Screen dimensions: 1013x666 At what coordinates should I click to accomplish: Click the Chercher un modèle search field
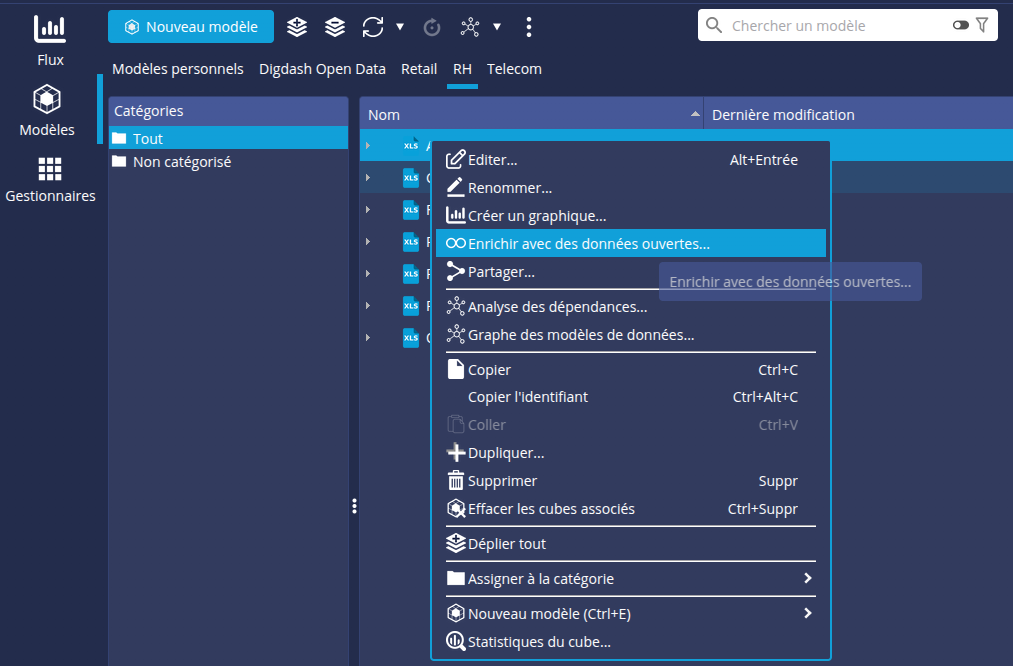pos(835,25)
